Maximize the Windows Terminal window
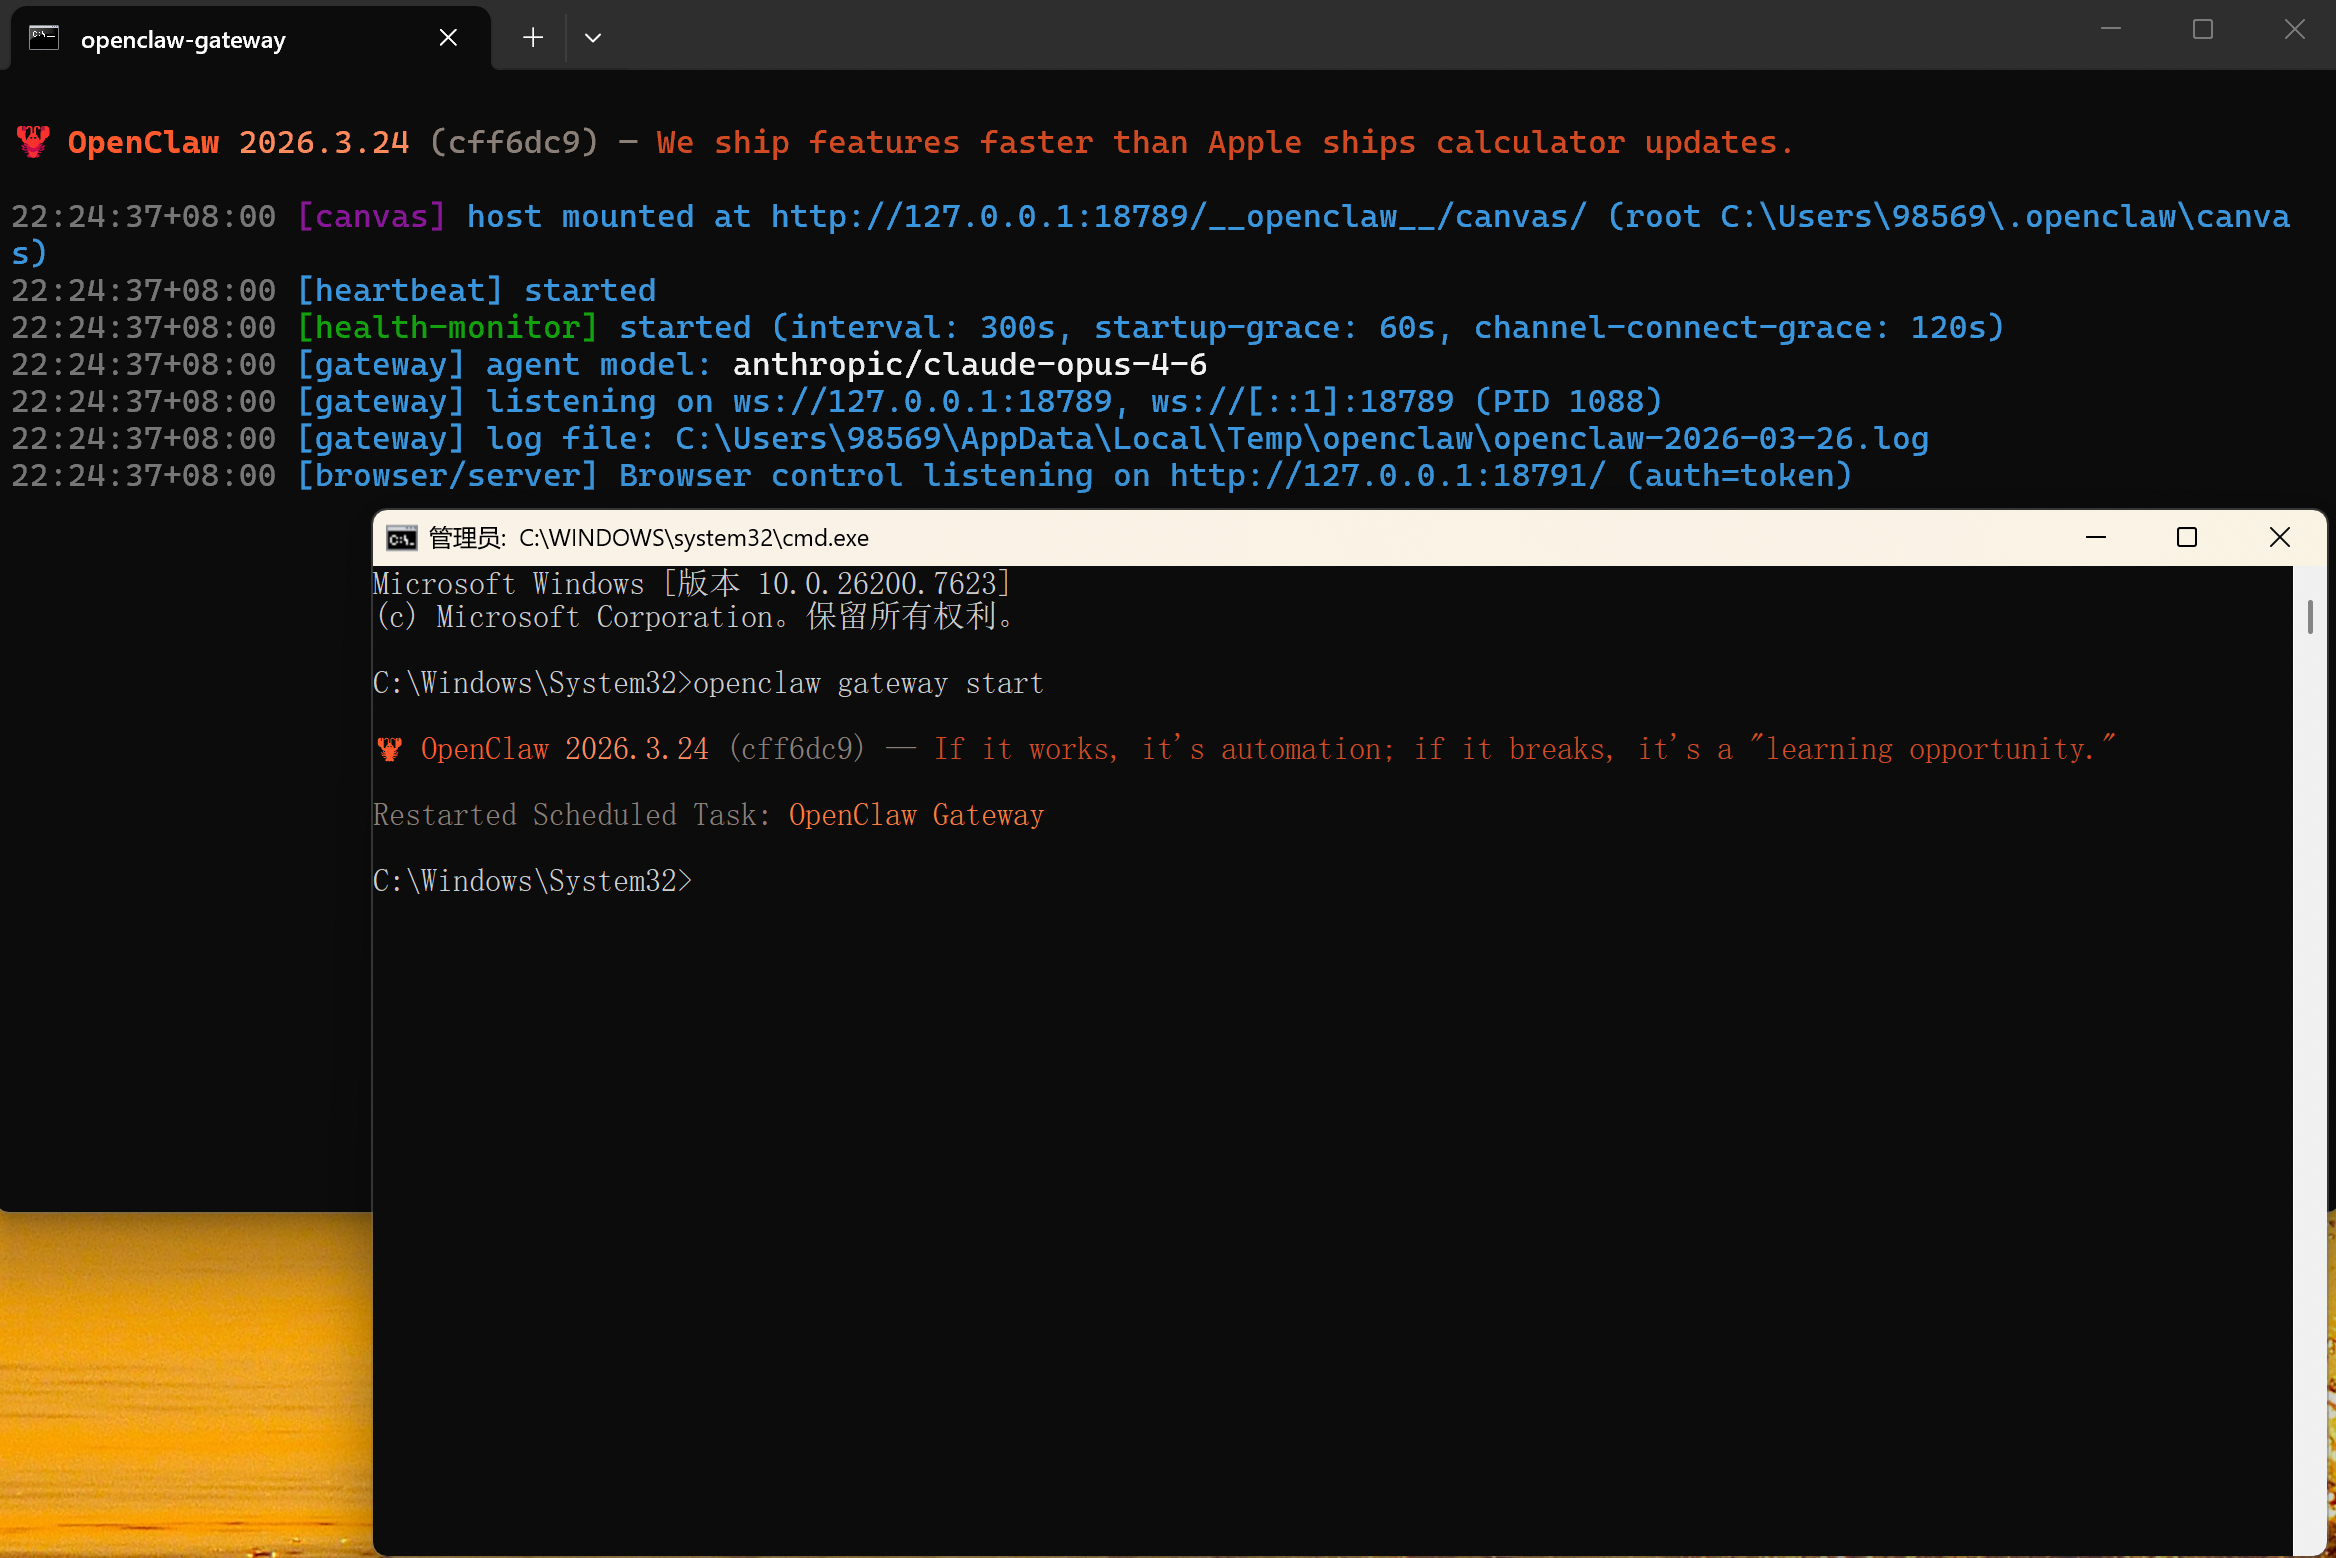The image size is (2336, 1558). pyautogui.click(x=2203, y=30)
